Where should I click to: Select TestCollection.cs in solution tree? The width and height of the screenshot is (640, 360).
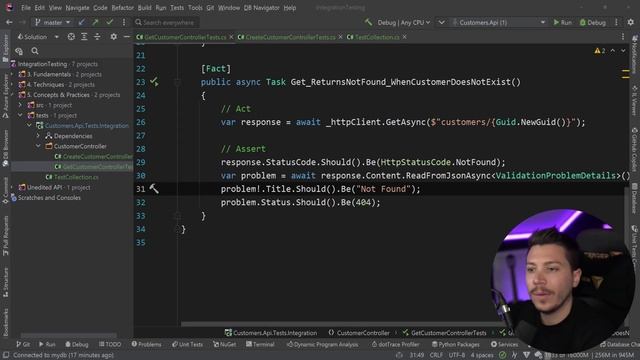pos(72,177)
